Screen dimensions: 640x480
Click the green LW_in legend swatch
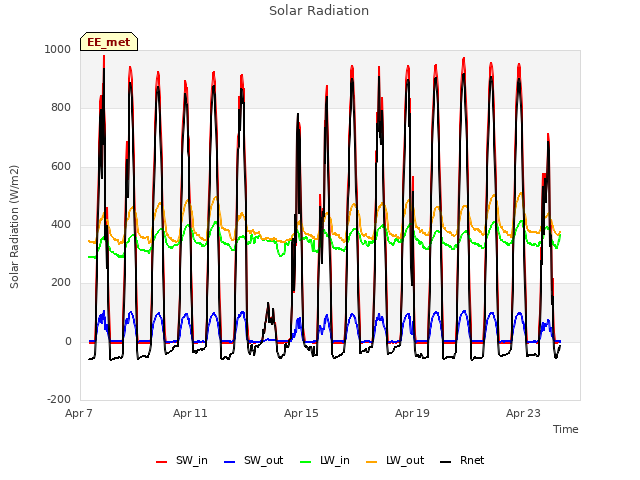tap(306, 462)
